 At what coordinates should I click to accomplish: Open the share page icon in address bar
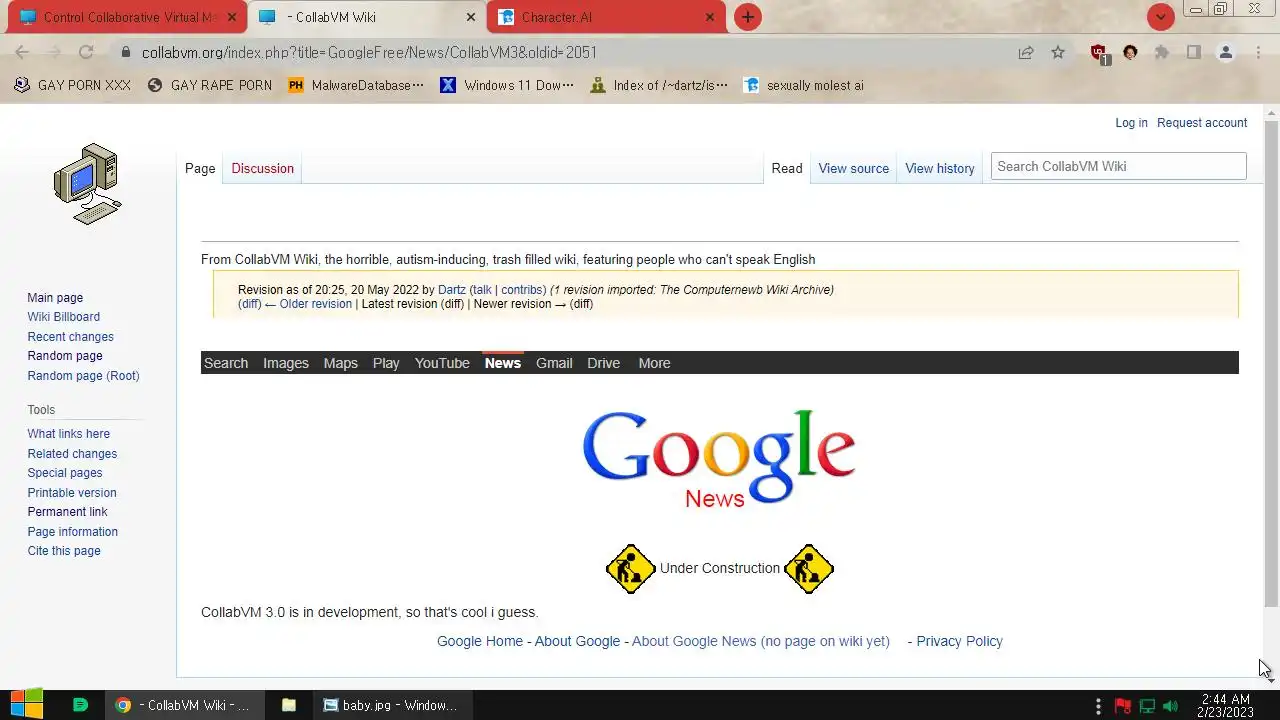(x=1026, y=52)
